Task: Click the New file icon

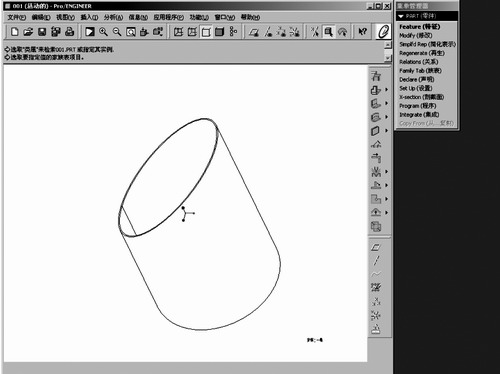Action: click(14, 32)
